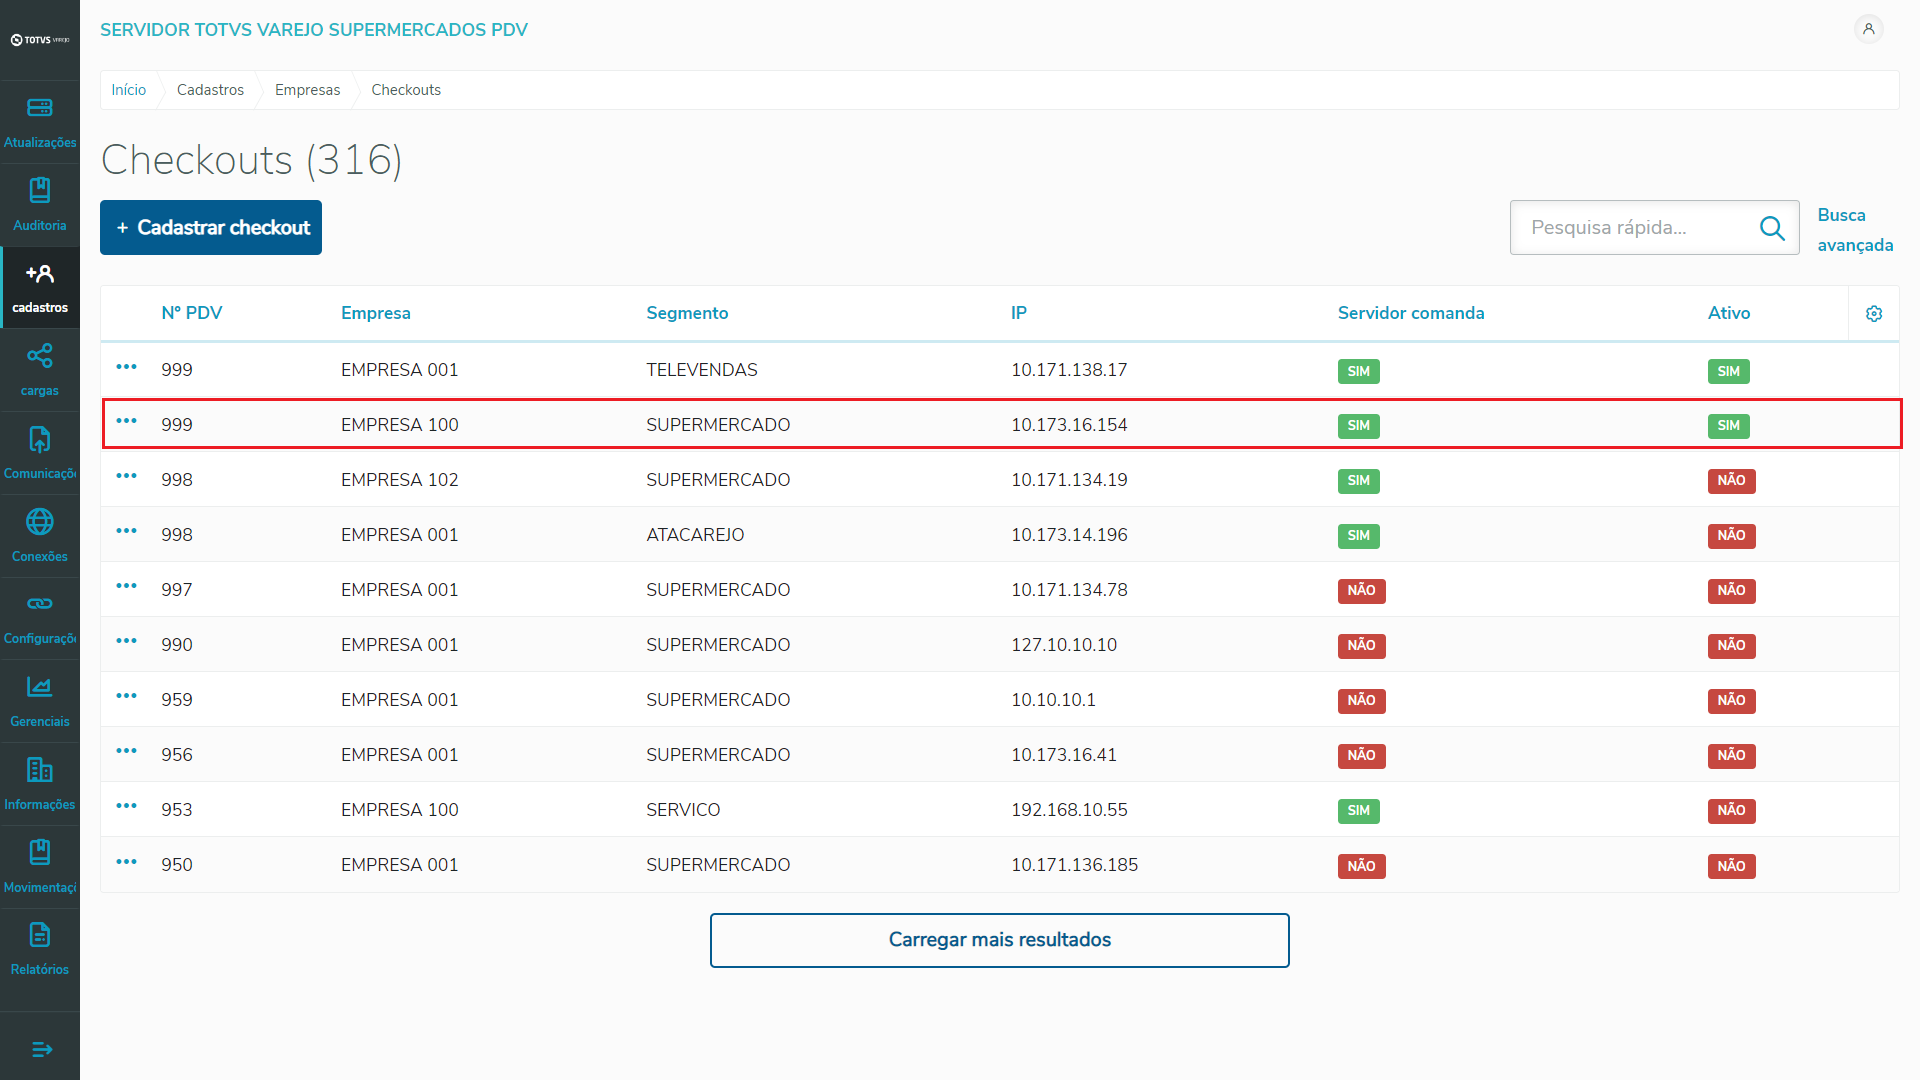Click Cadastrar checkout button

coord(211,228)
